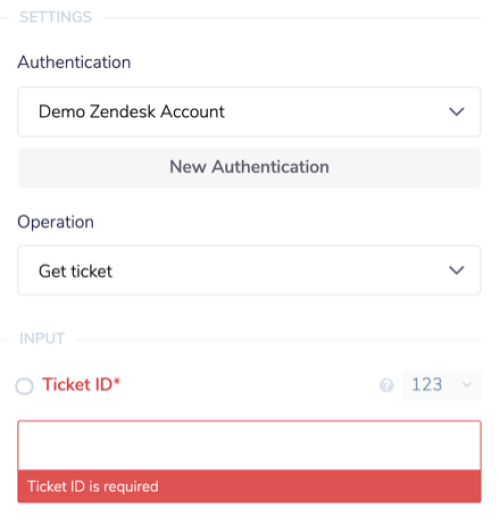Click the chevron arrow in Operation box
The image size is (500, 523).
(457, 270)
